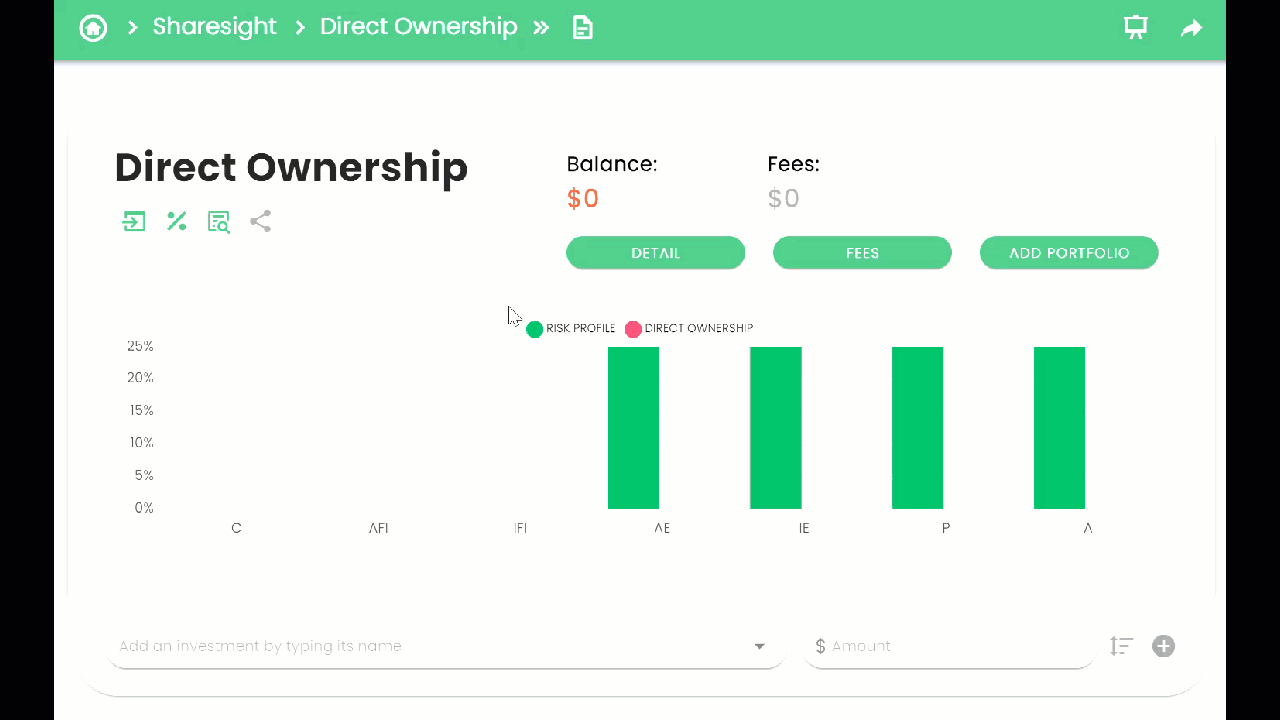Click the 'Direct Ownership' page title
This screenshot has height=720, width=1280.
pyautogui.click(x=291, y=168)
